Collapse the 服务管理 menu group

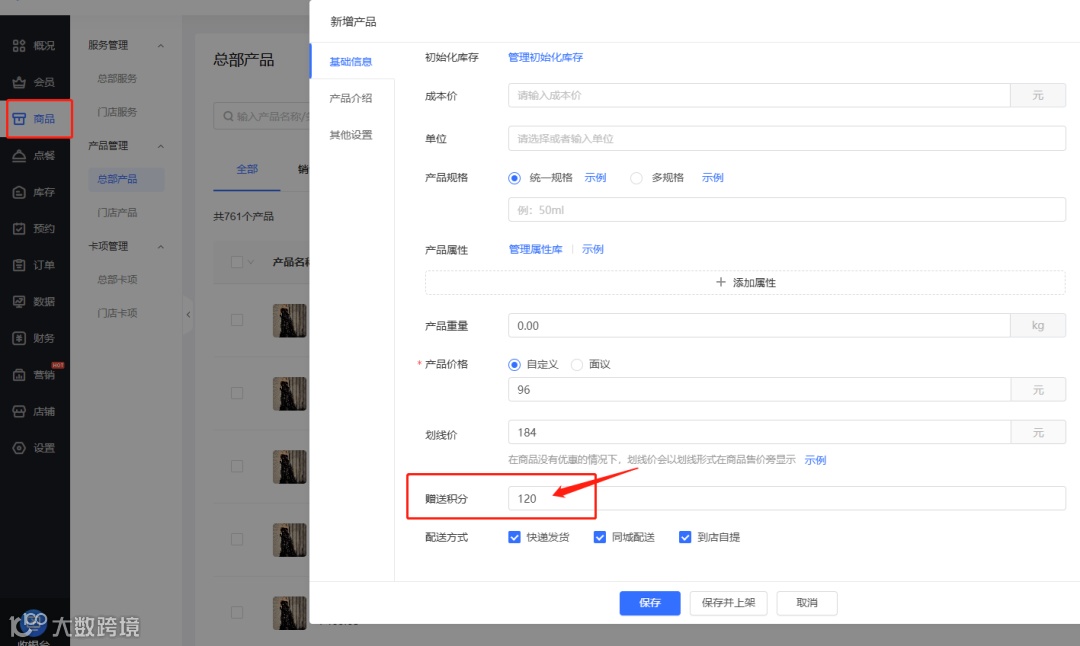coord(160,45)
